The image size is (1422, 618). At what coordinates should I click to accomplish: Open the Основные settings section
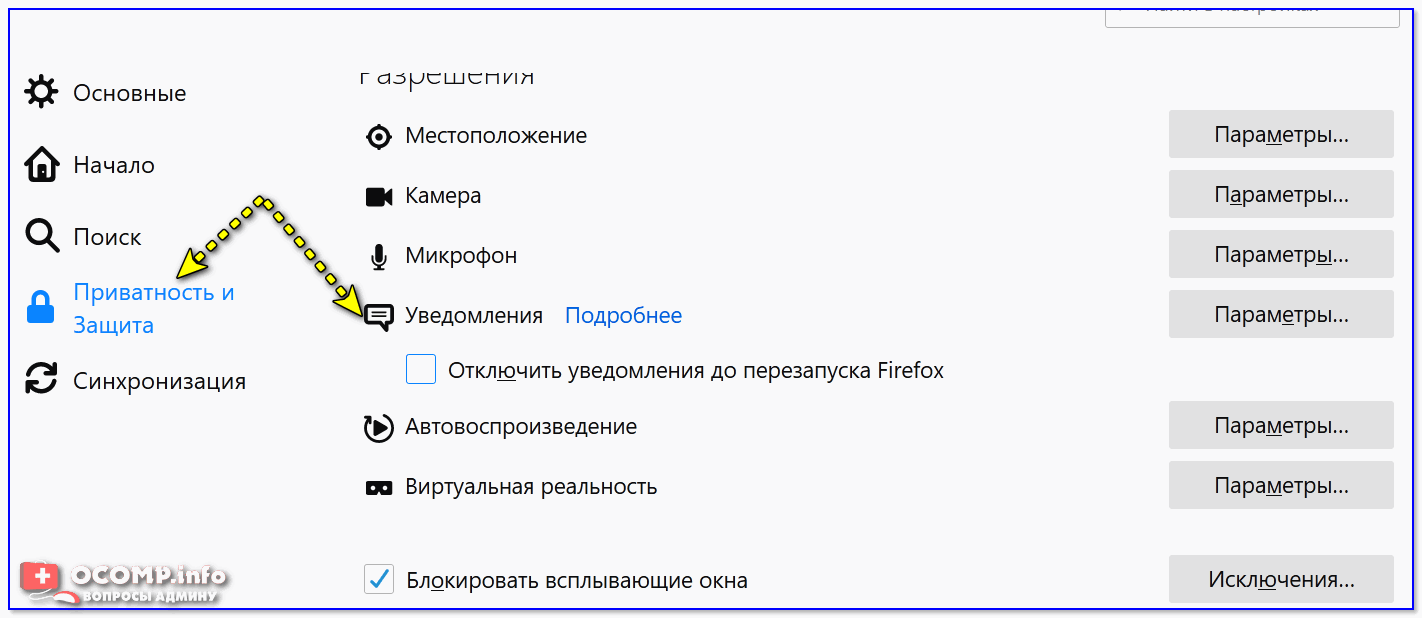click(x=129, y=93)
